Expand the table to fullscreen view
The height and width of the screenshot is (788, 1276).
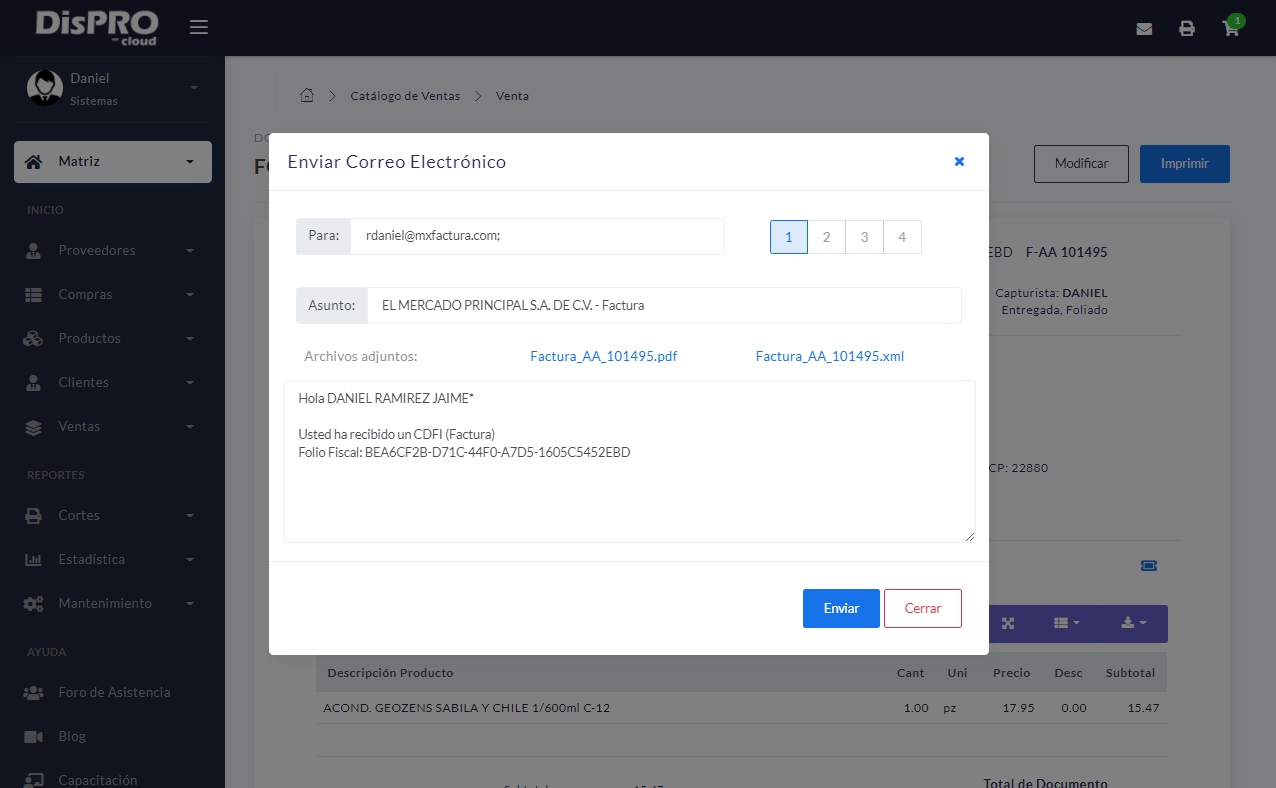(1008, 623)
